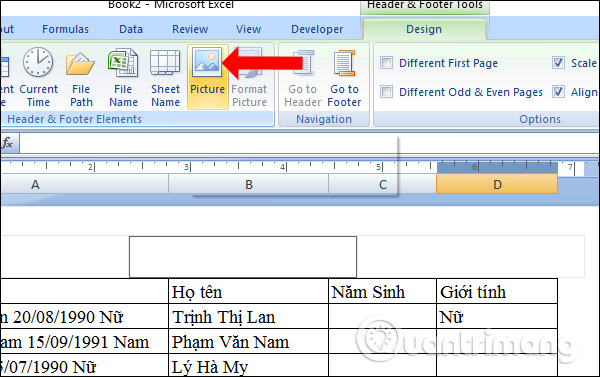Screen dimensions: 600x377
Task: Select column B header
Action: tap(249, 184)
